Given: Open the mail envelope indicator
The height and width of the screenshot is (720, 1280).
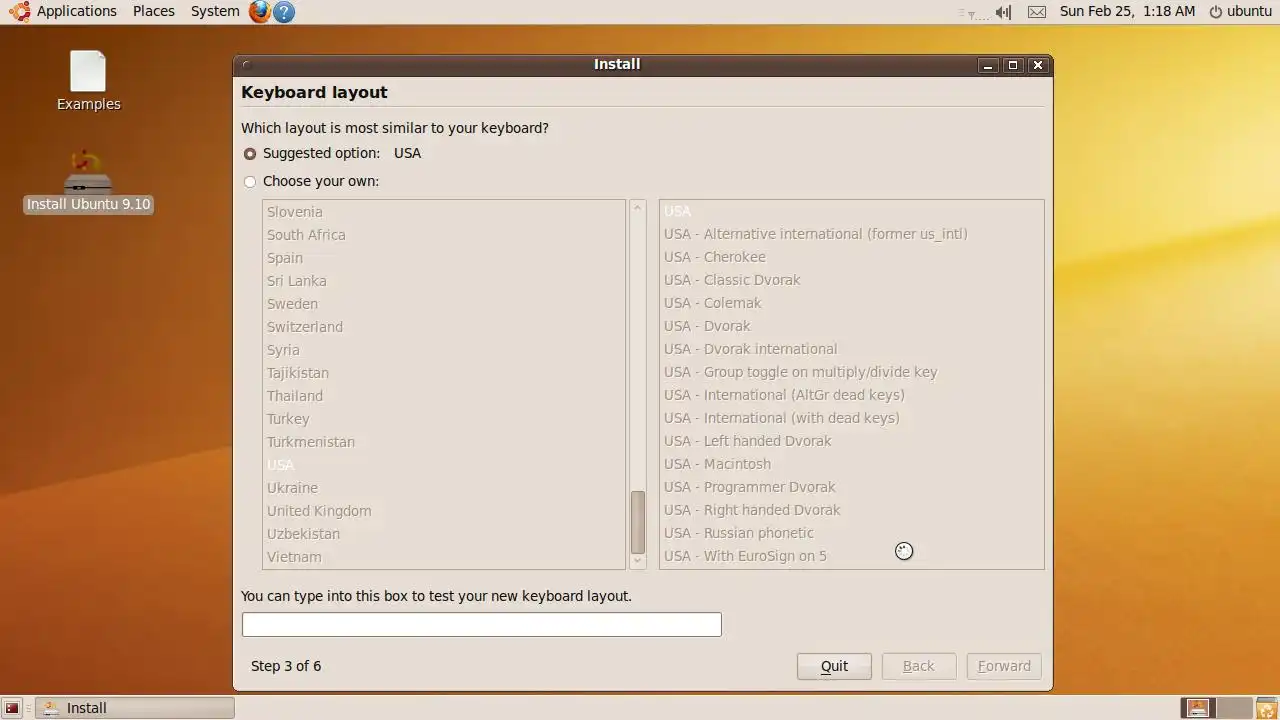Looking at the screenshot, I should point(1037,12).
